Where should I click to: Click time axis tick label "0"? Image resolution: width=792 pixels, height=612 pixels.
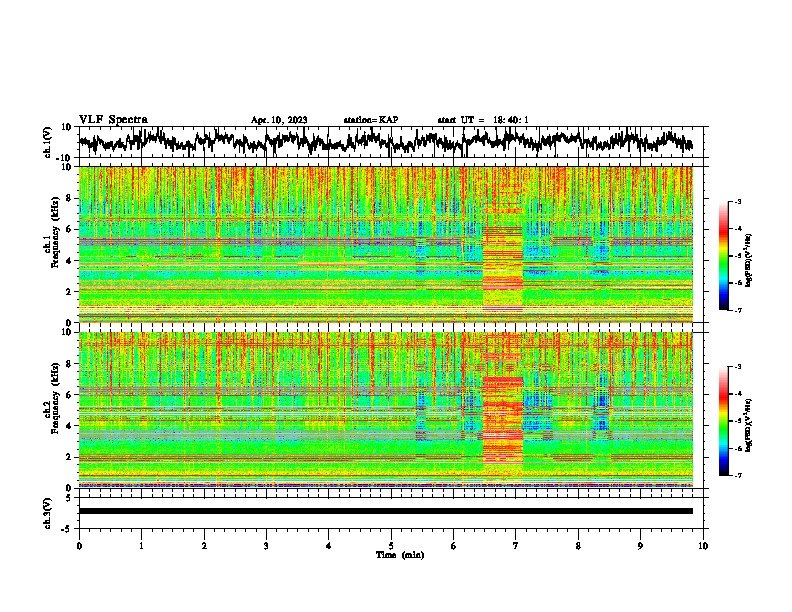[79, 546]
